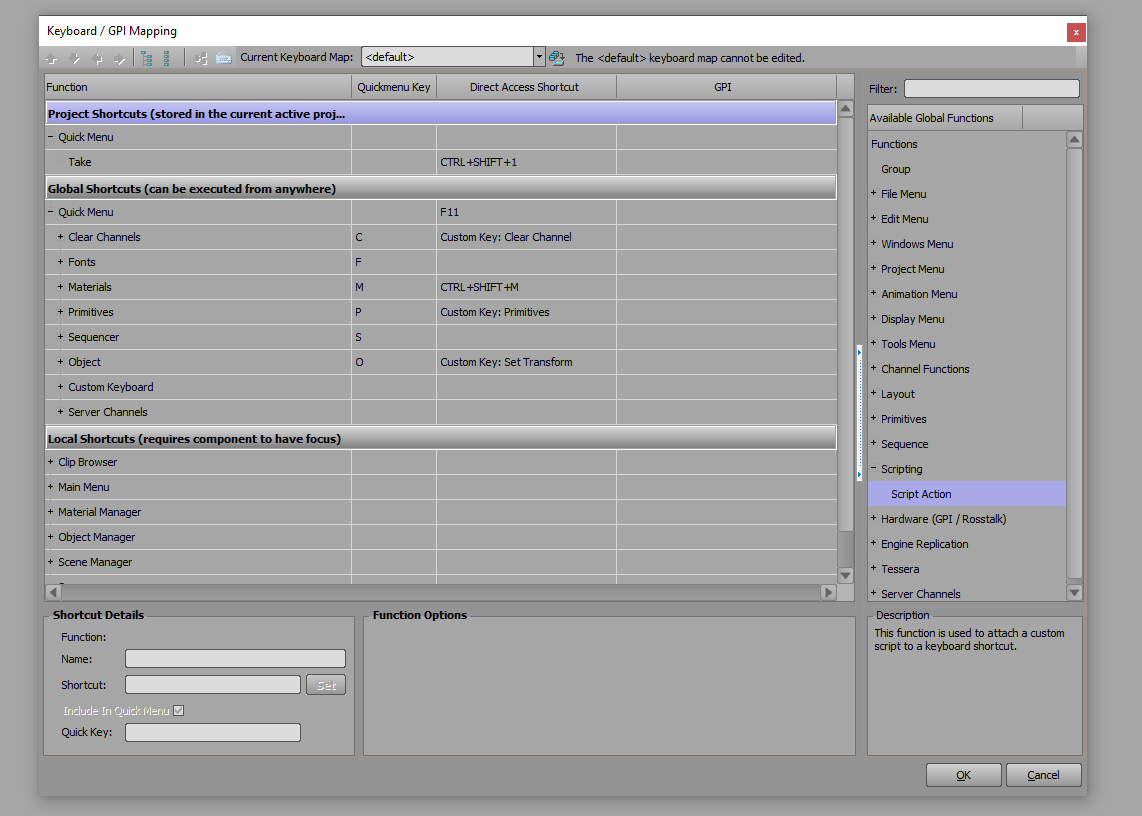This screenshot has height=816, width=1142.
Task: Expand Project Menu in the functions list
Action: (x=873, y=268)
